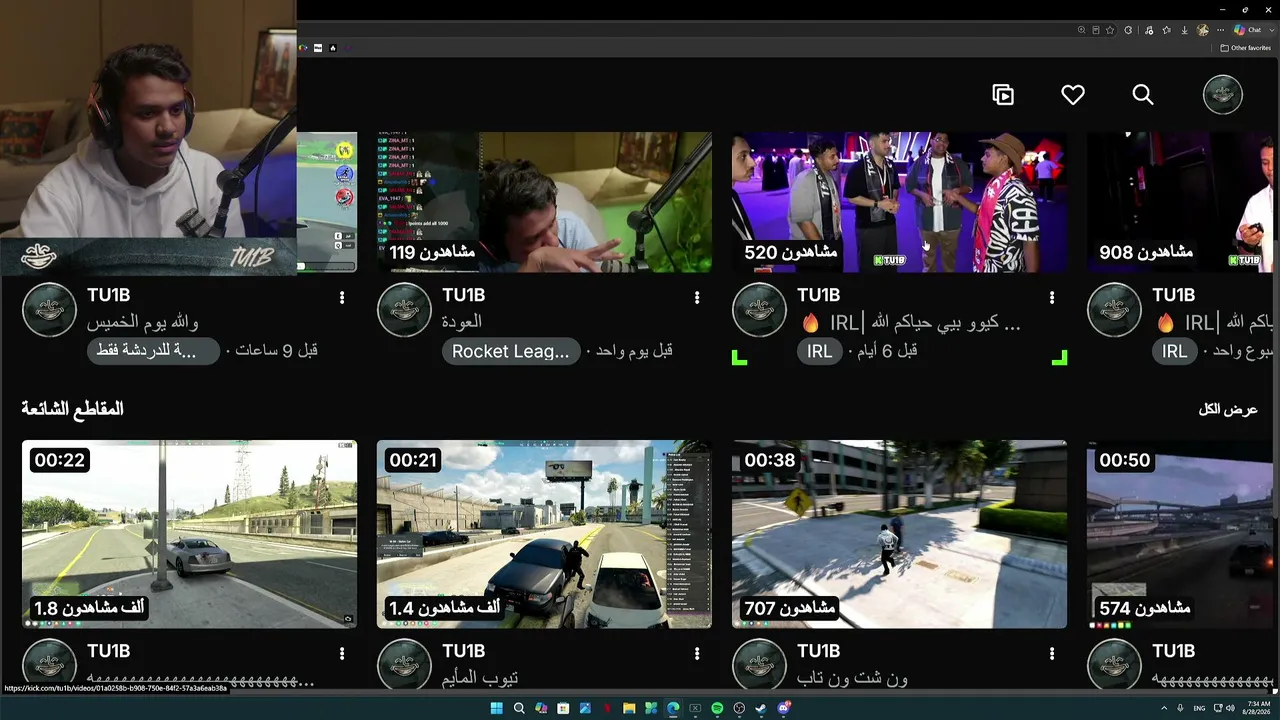The width and height of the screenshot is (1280, 720).
Task: Open options menu for 'ون شت ون تاب' clip
Action: click(1052, 653)
